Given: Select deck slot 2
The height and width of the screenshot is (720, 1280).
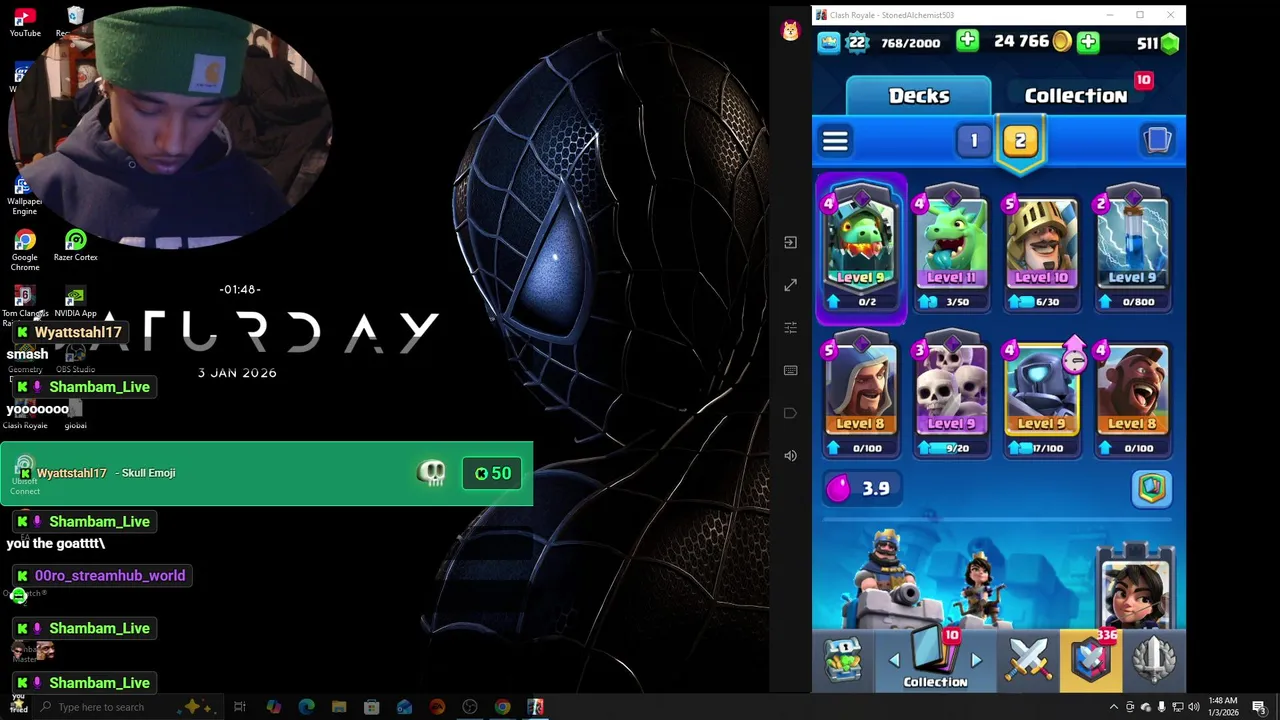Looking at the screenshot, I should [x=1020, y=142].
